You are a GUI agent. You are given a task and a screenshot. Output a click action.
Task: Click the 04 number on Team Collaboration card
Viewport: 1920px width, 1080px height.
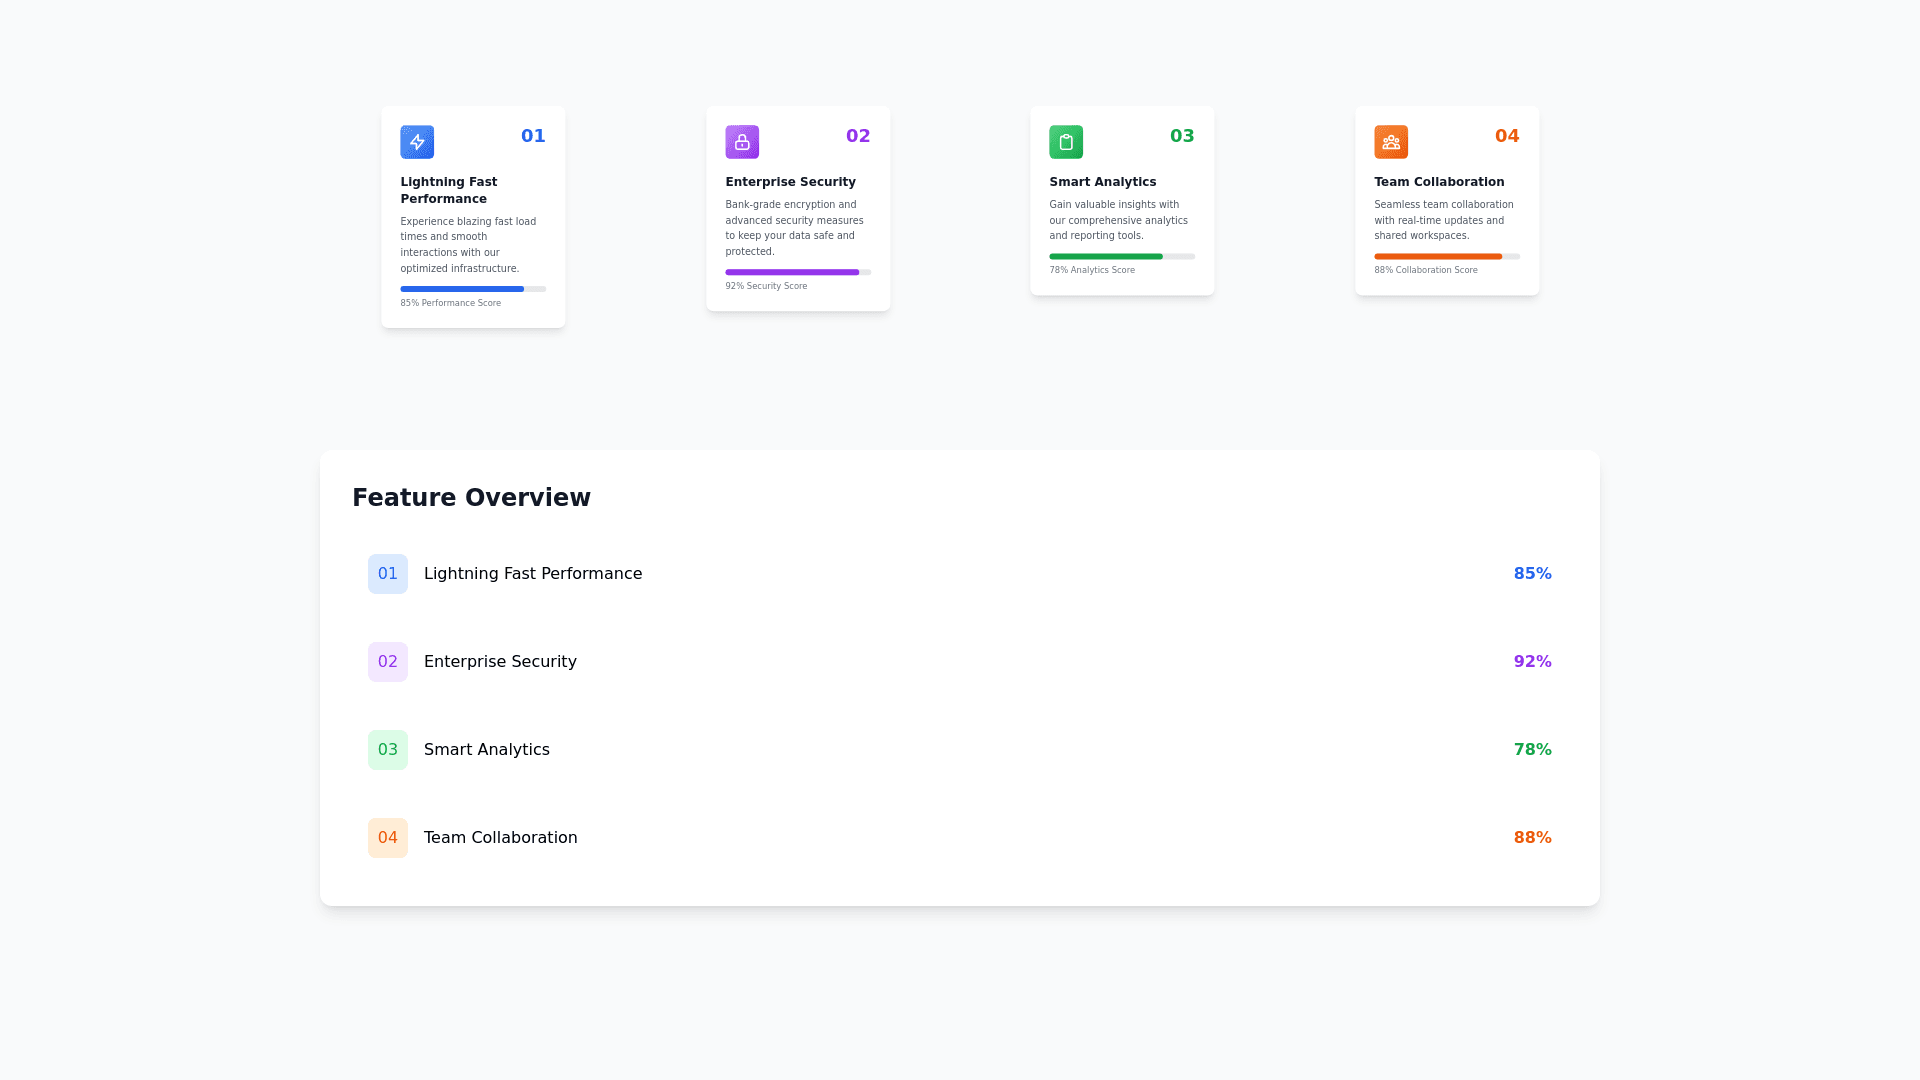click(x=1507, y=136)
